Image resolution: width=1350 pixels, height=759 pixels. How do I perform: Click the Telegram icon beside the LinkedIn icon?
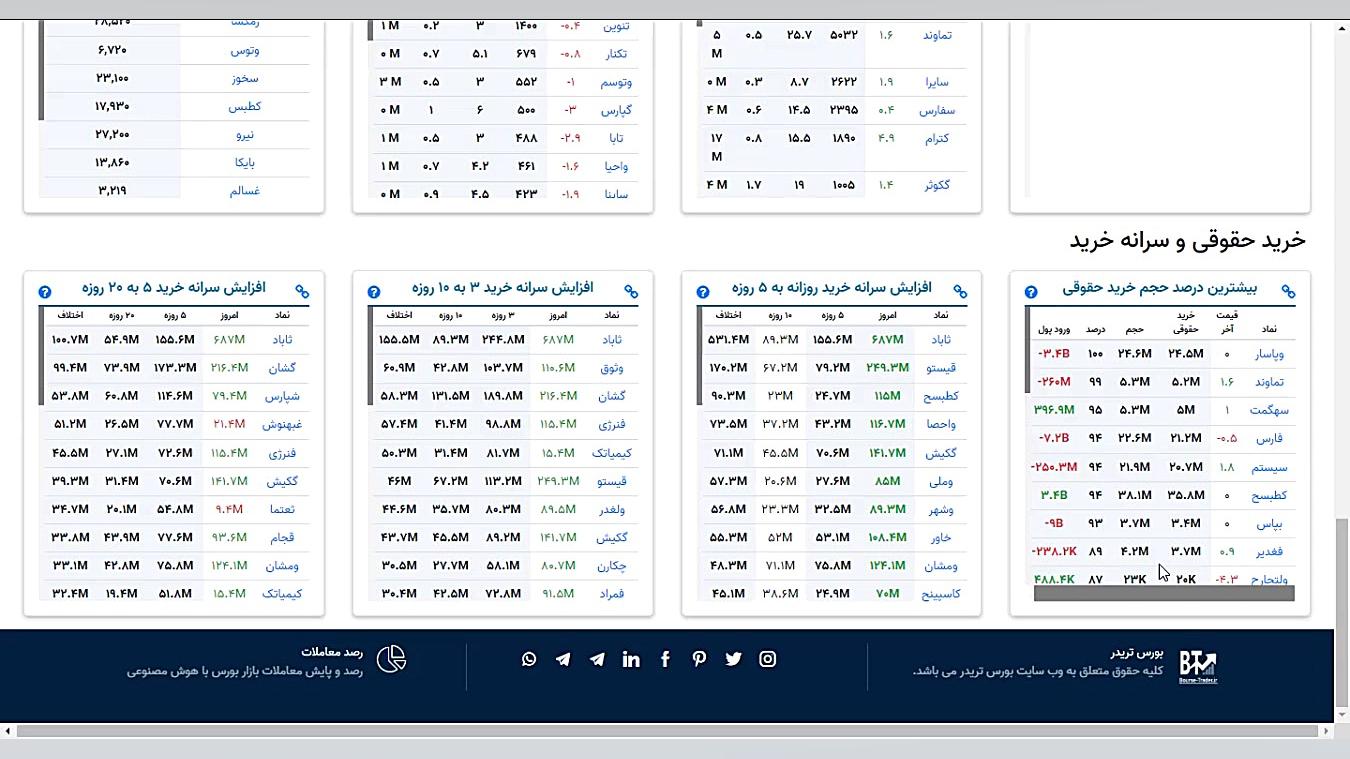597,659
